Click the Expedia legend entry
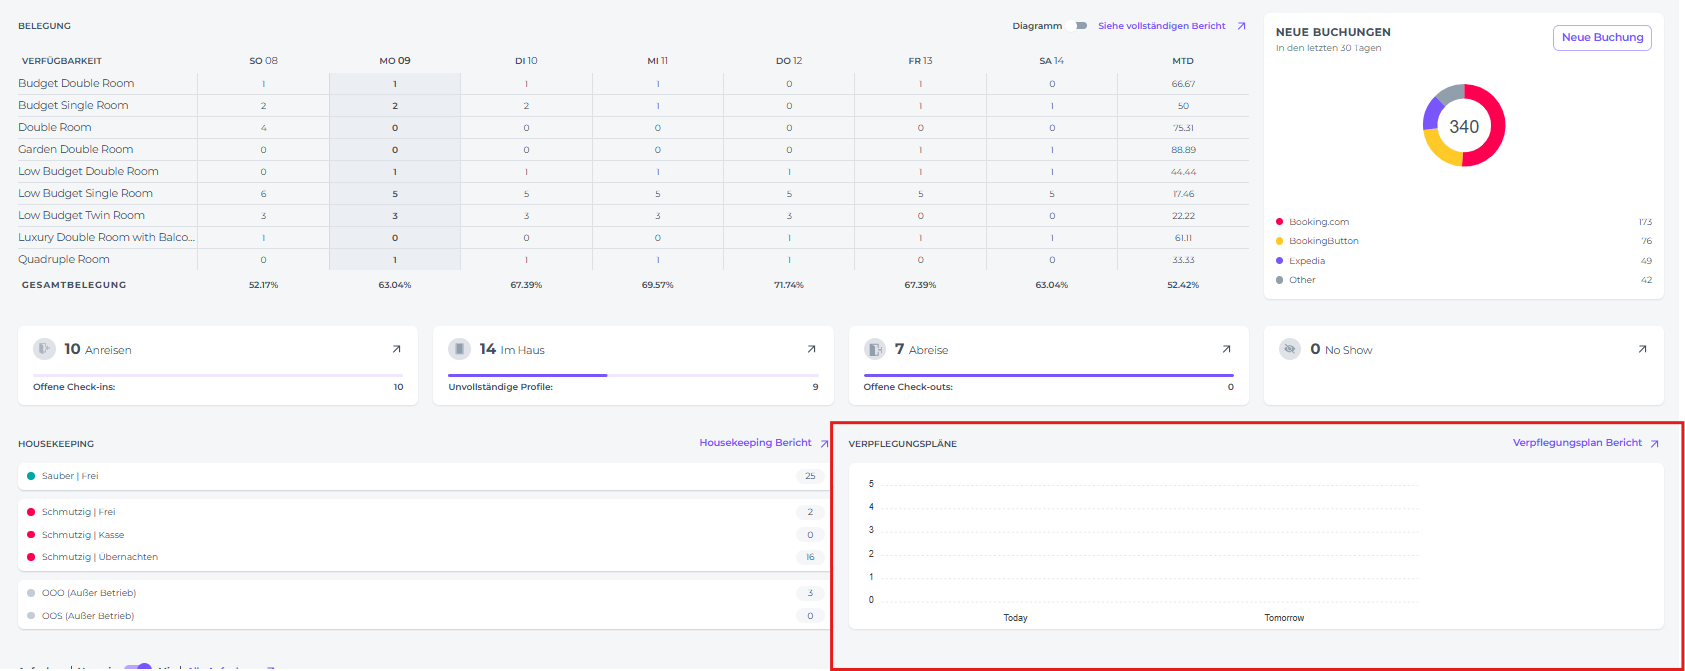 point(1307,261)
